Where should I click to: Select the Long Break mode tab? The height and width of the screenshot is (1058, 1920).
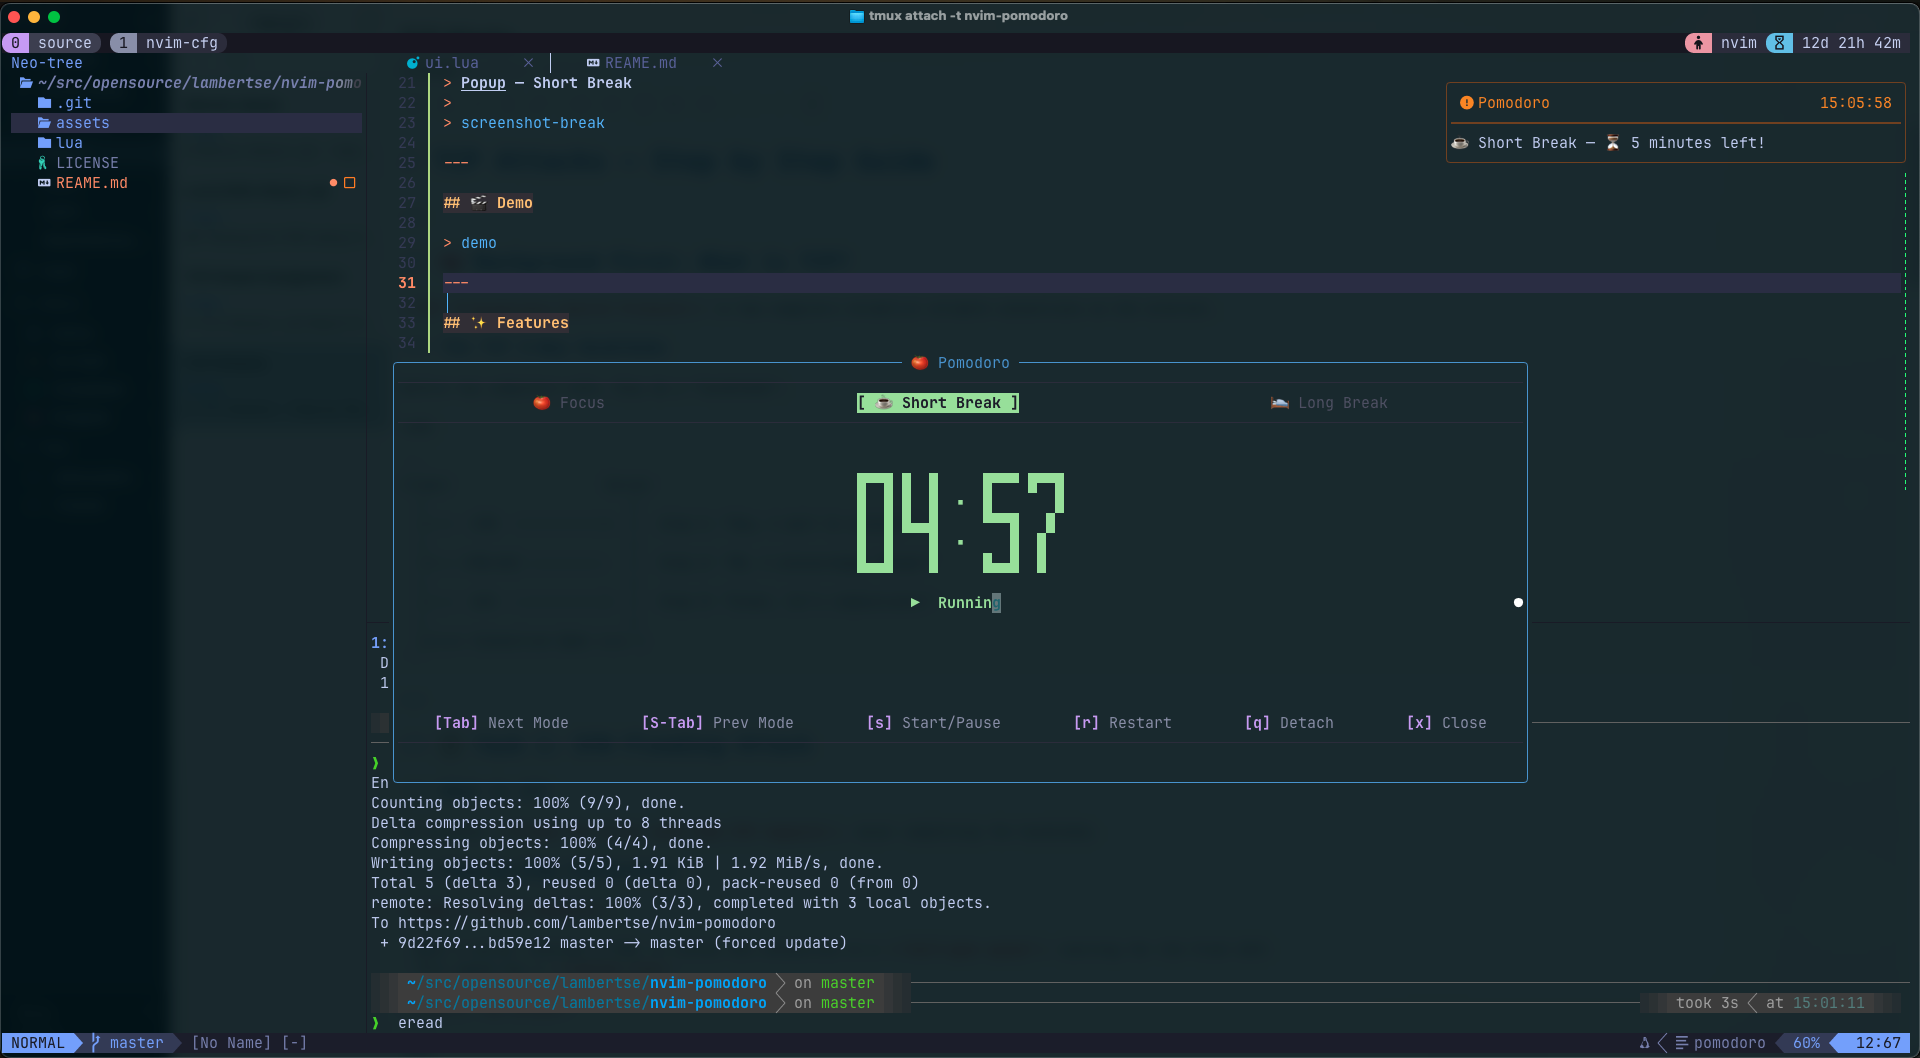click(x=1329, y=403)
